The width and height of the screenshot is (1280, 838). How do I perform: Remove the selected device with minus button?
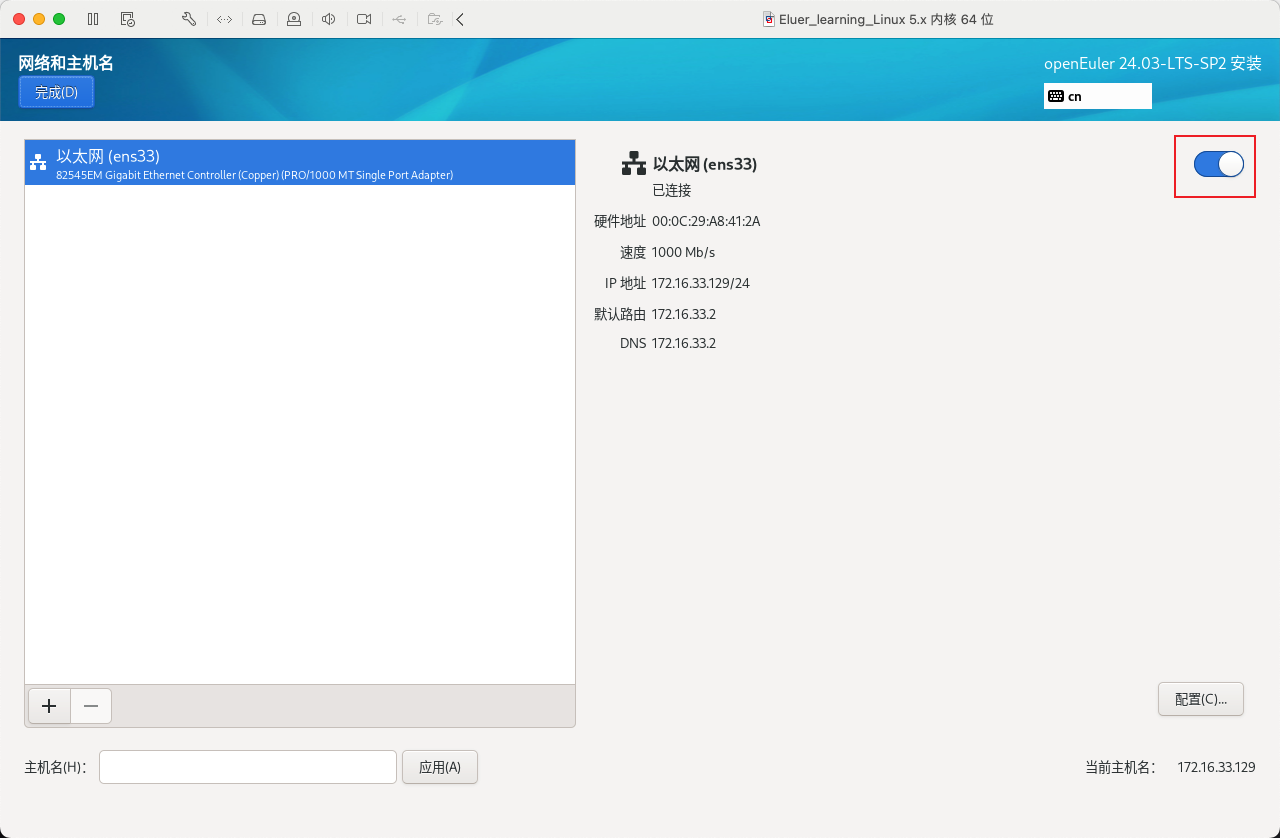click(x=91, y=706)
